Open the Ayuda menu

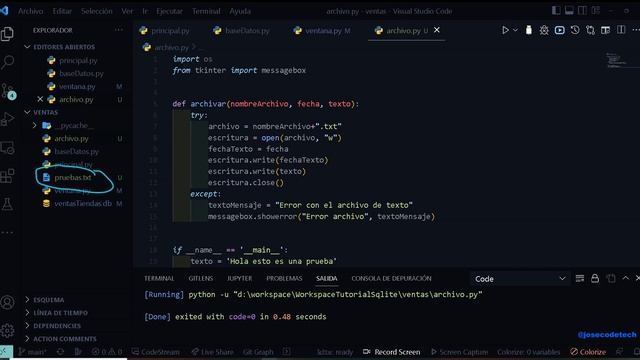click(x=240, y=11)
